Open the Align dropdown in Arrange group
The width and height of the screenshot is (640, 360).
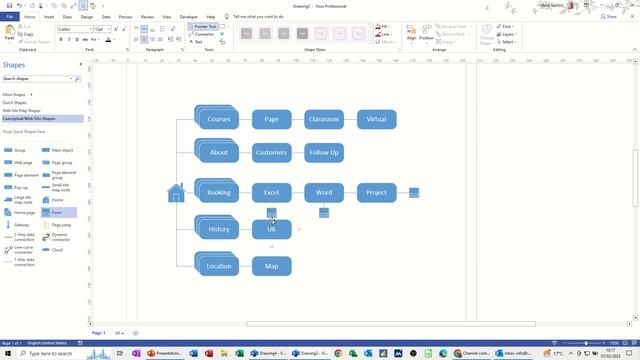411,33
